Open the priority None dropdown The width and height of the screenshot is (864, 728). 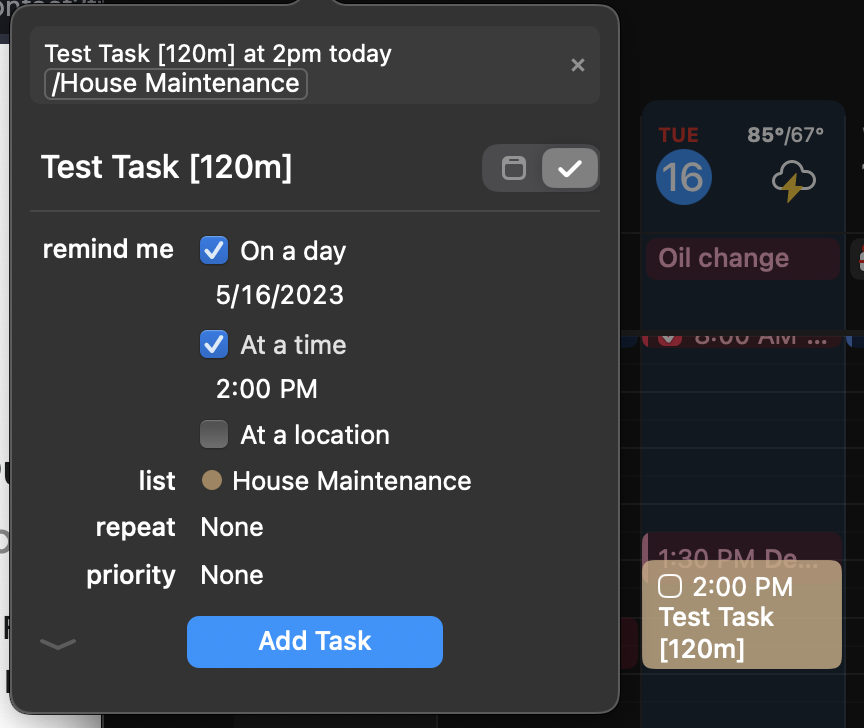[x=232, y=575]
